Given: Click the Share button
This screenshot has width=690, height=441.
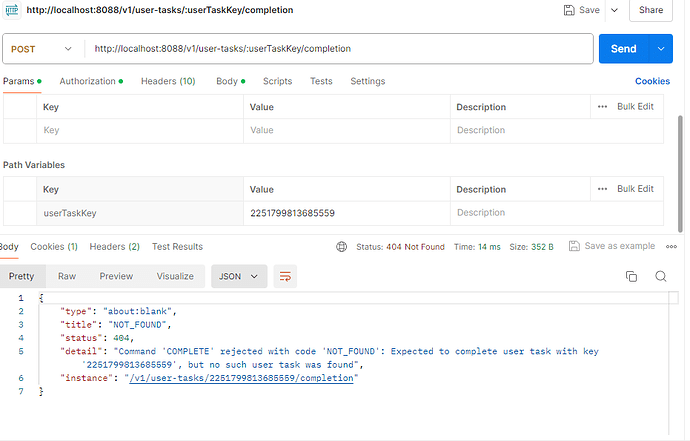Looking at the screenshot, I should pos(651,10).
